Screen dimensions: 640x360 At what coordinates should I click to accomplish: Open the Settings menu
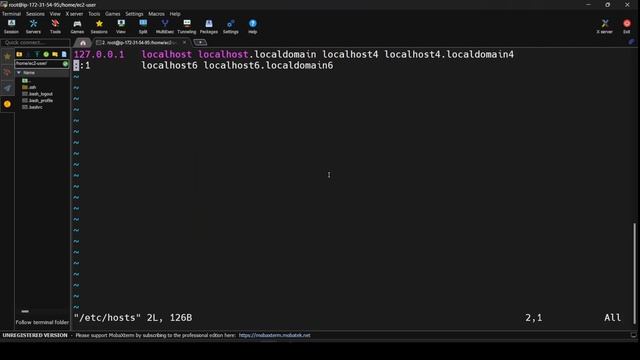pos(134,14)
